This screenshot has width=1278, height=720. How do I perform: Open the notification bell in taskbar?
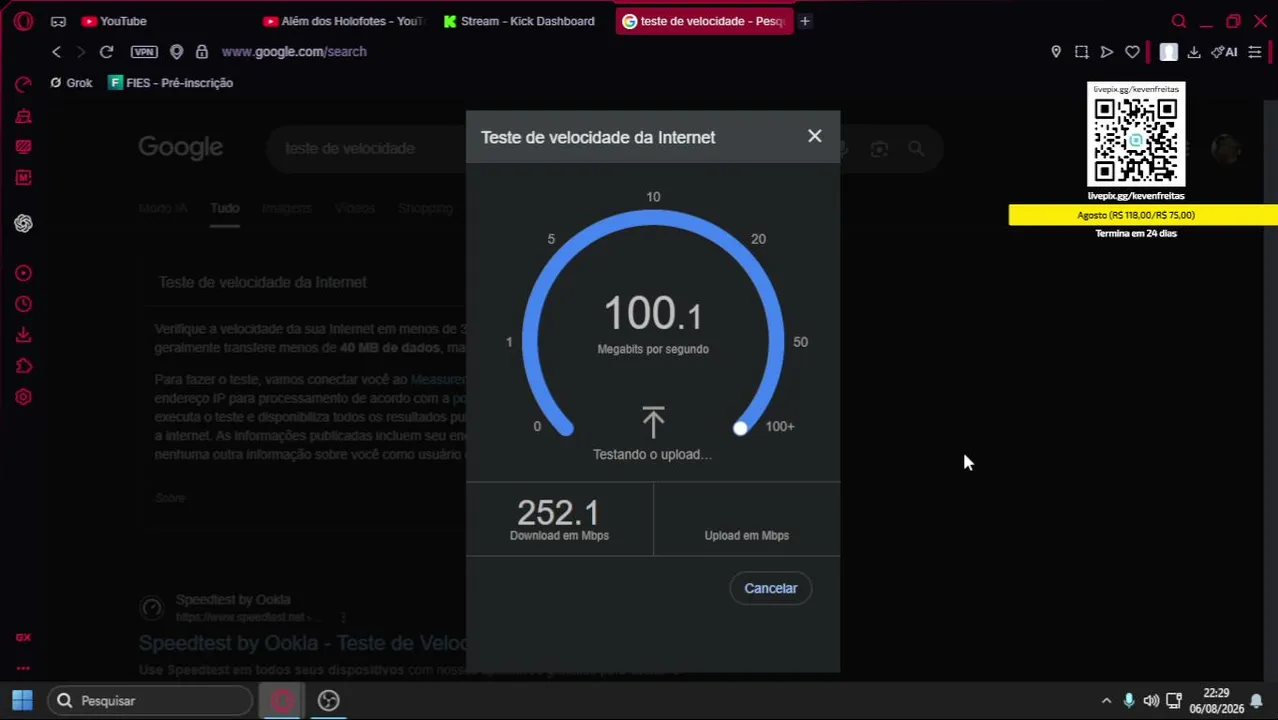click(x=1256, y=702)
